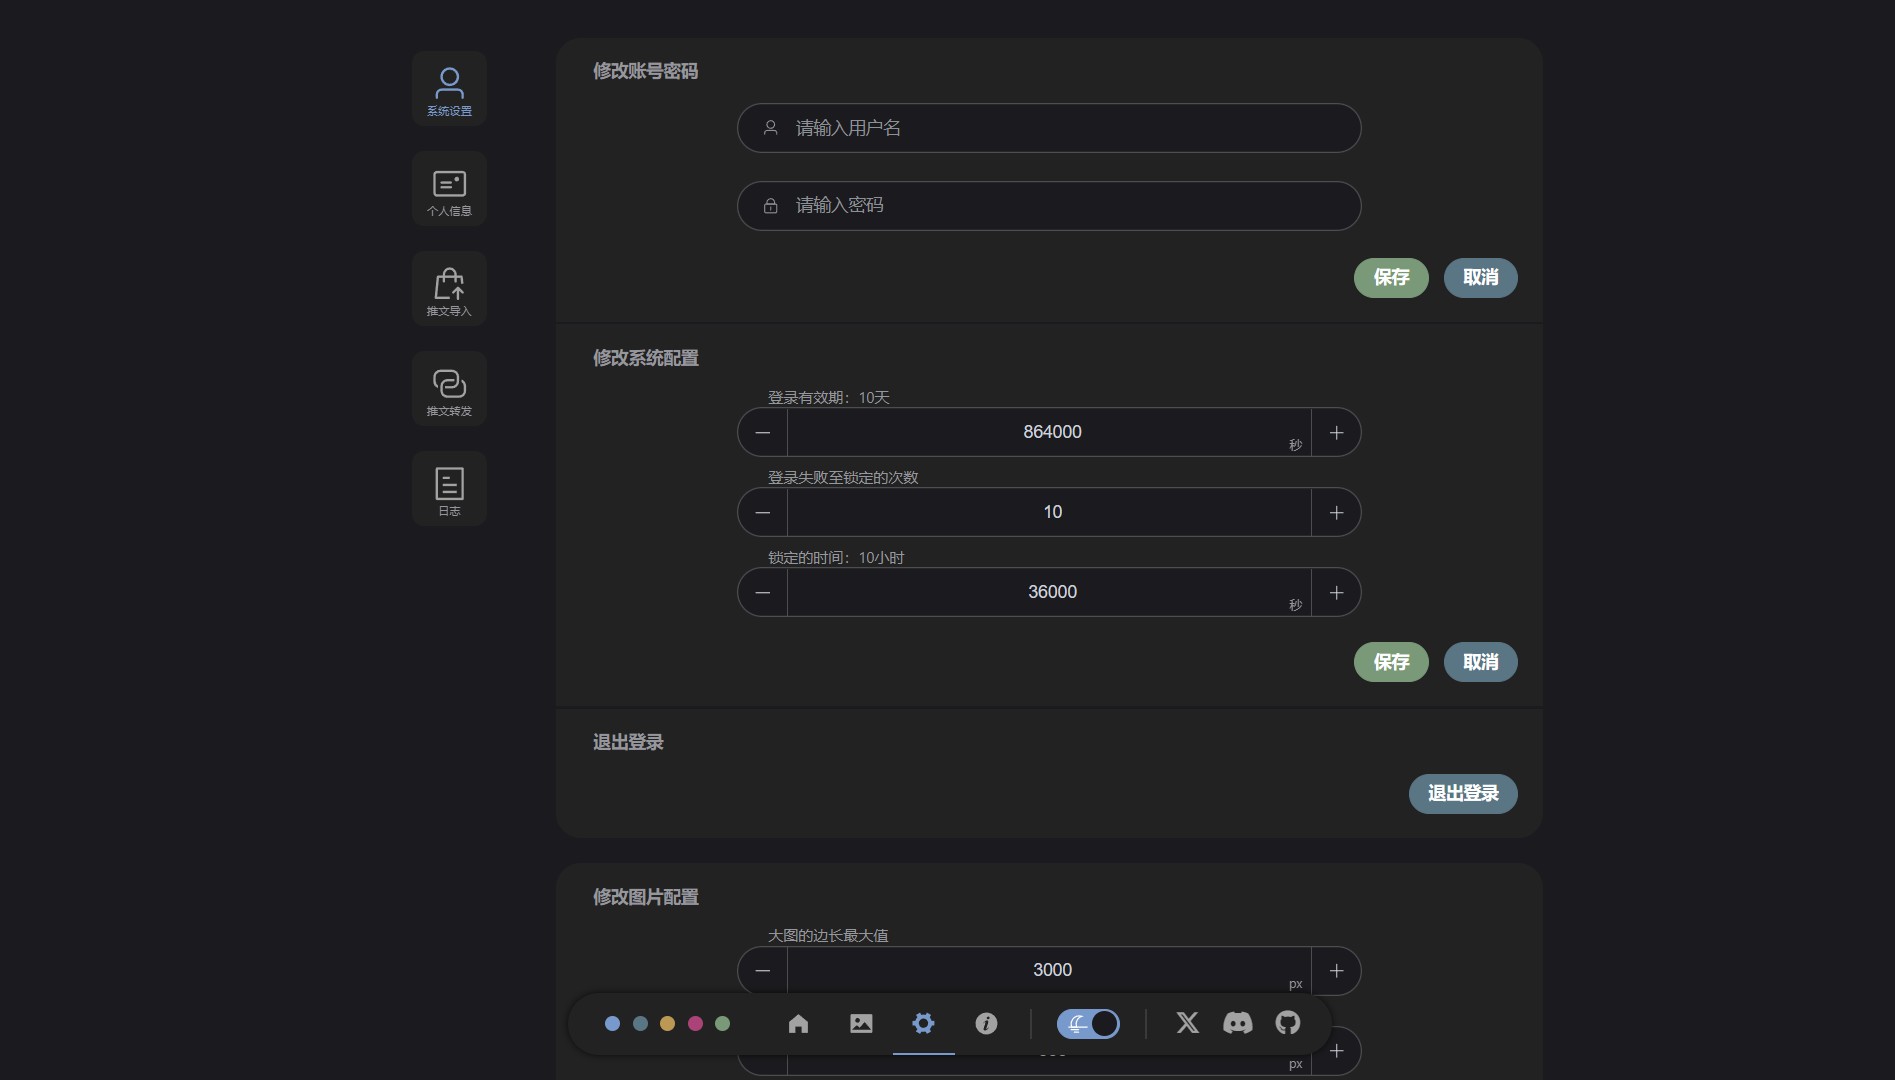Select the pink theme color dot
This screenshot has height=1080, width=1895.
[x=695, y=1023]
